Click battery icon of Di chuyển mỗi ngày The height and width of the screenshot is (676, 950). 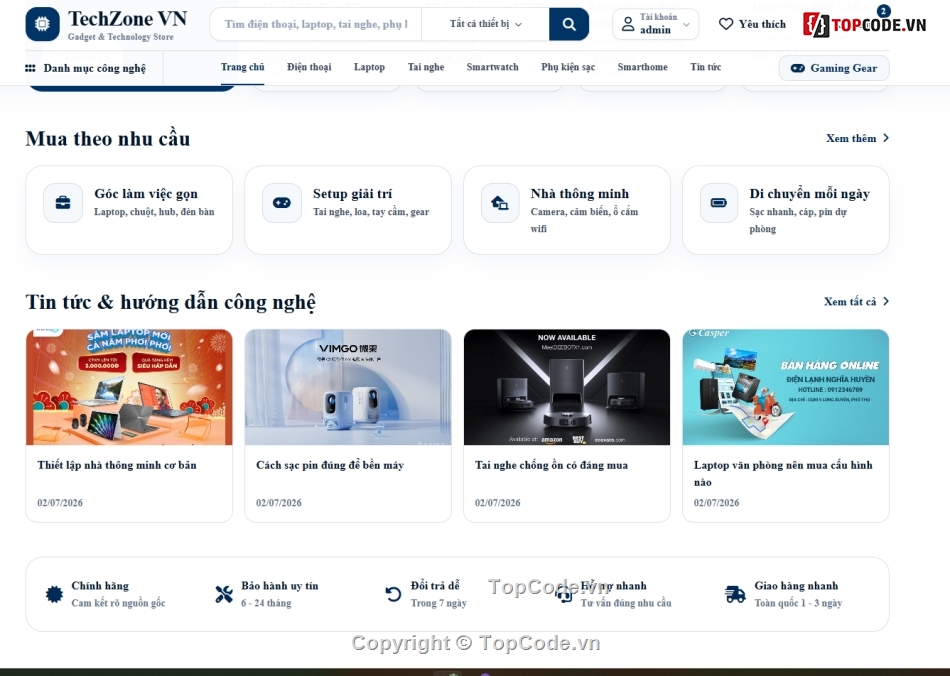coord(719,203)
